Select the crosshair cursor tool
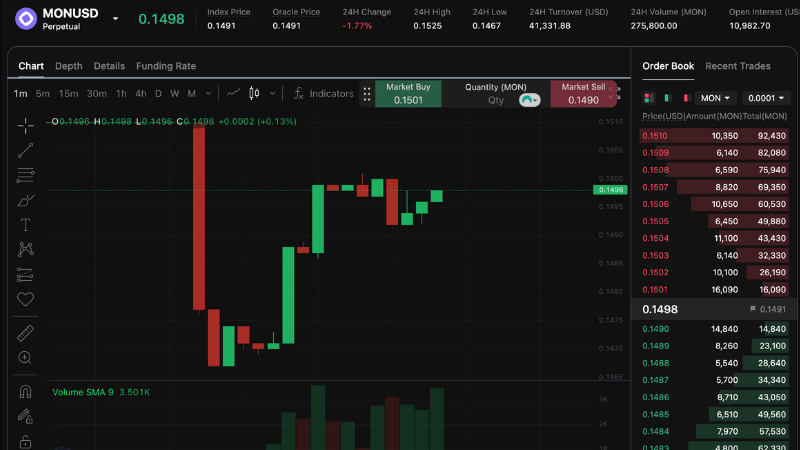800x450 pixels. [25, 124]
